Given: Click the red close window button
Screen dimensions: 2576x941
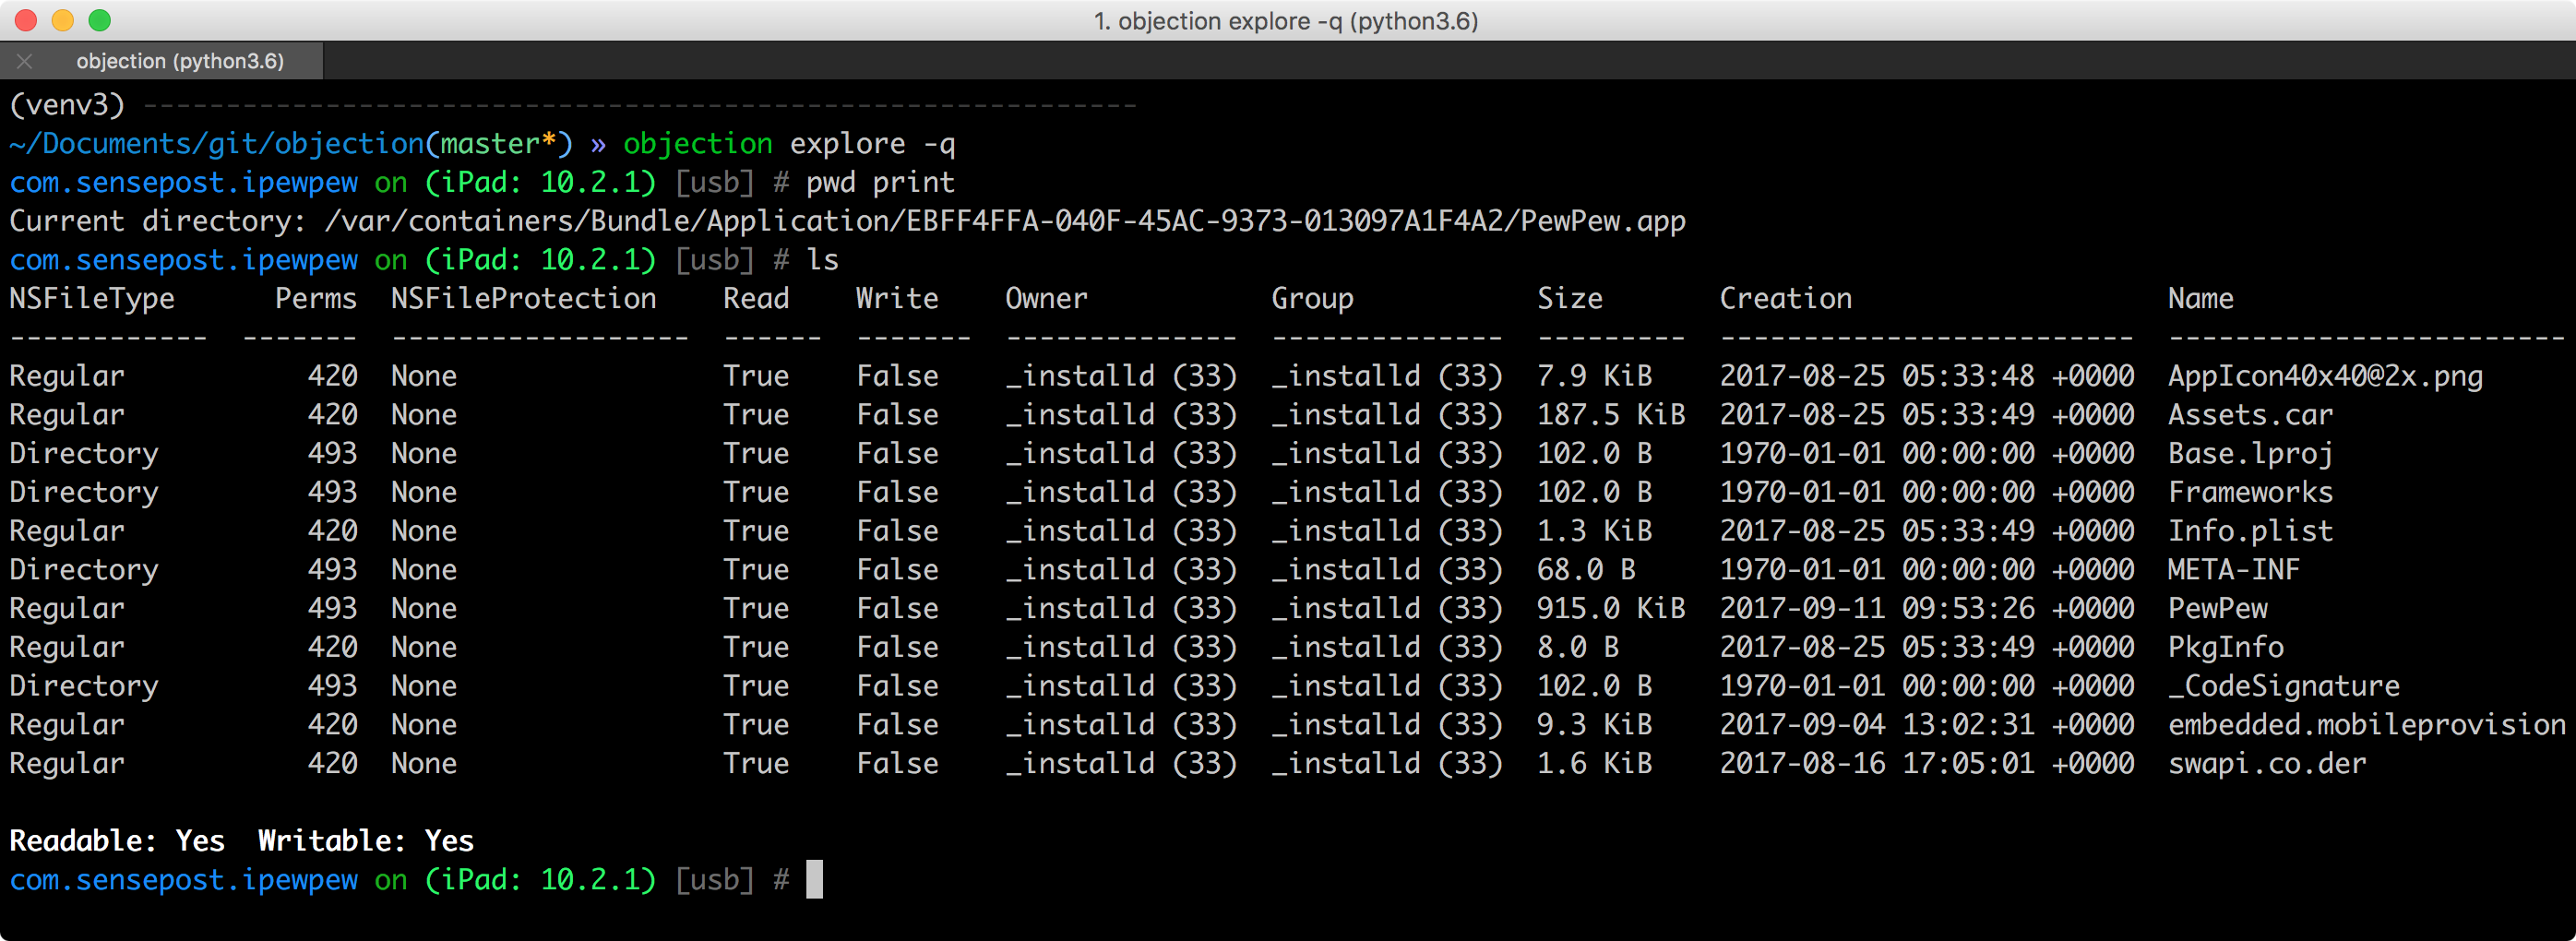Looking at the screenshot, I should pos(26,20).
